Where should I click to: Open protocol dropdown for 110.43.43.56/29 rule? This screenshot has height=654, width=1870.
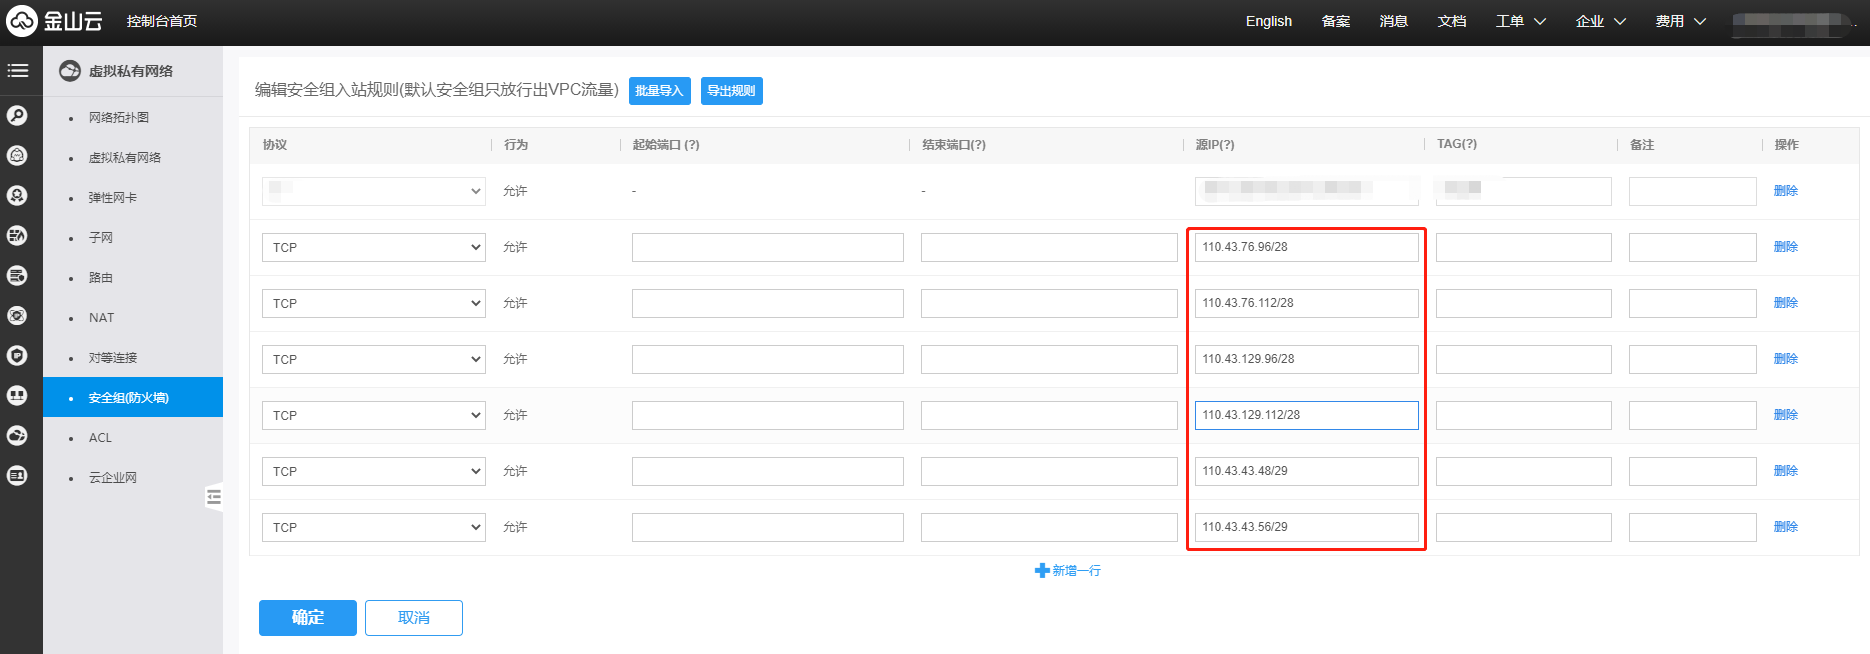click(373, 527)
